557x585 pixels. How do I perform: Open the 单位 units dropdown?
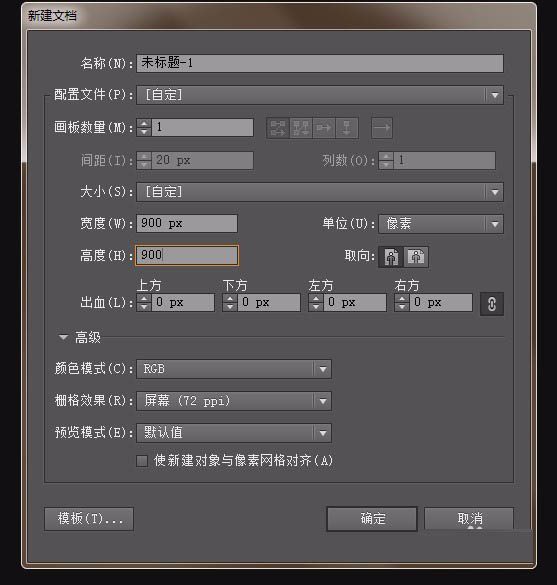(441, 224)
